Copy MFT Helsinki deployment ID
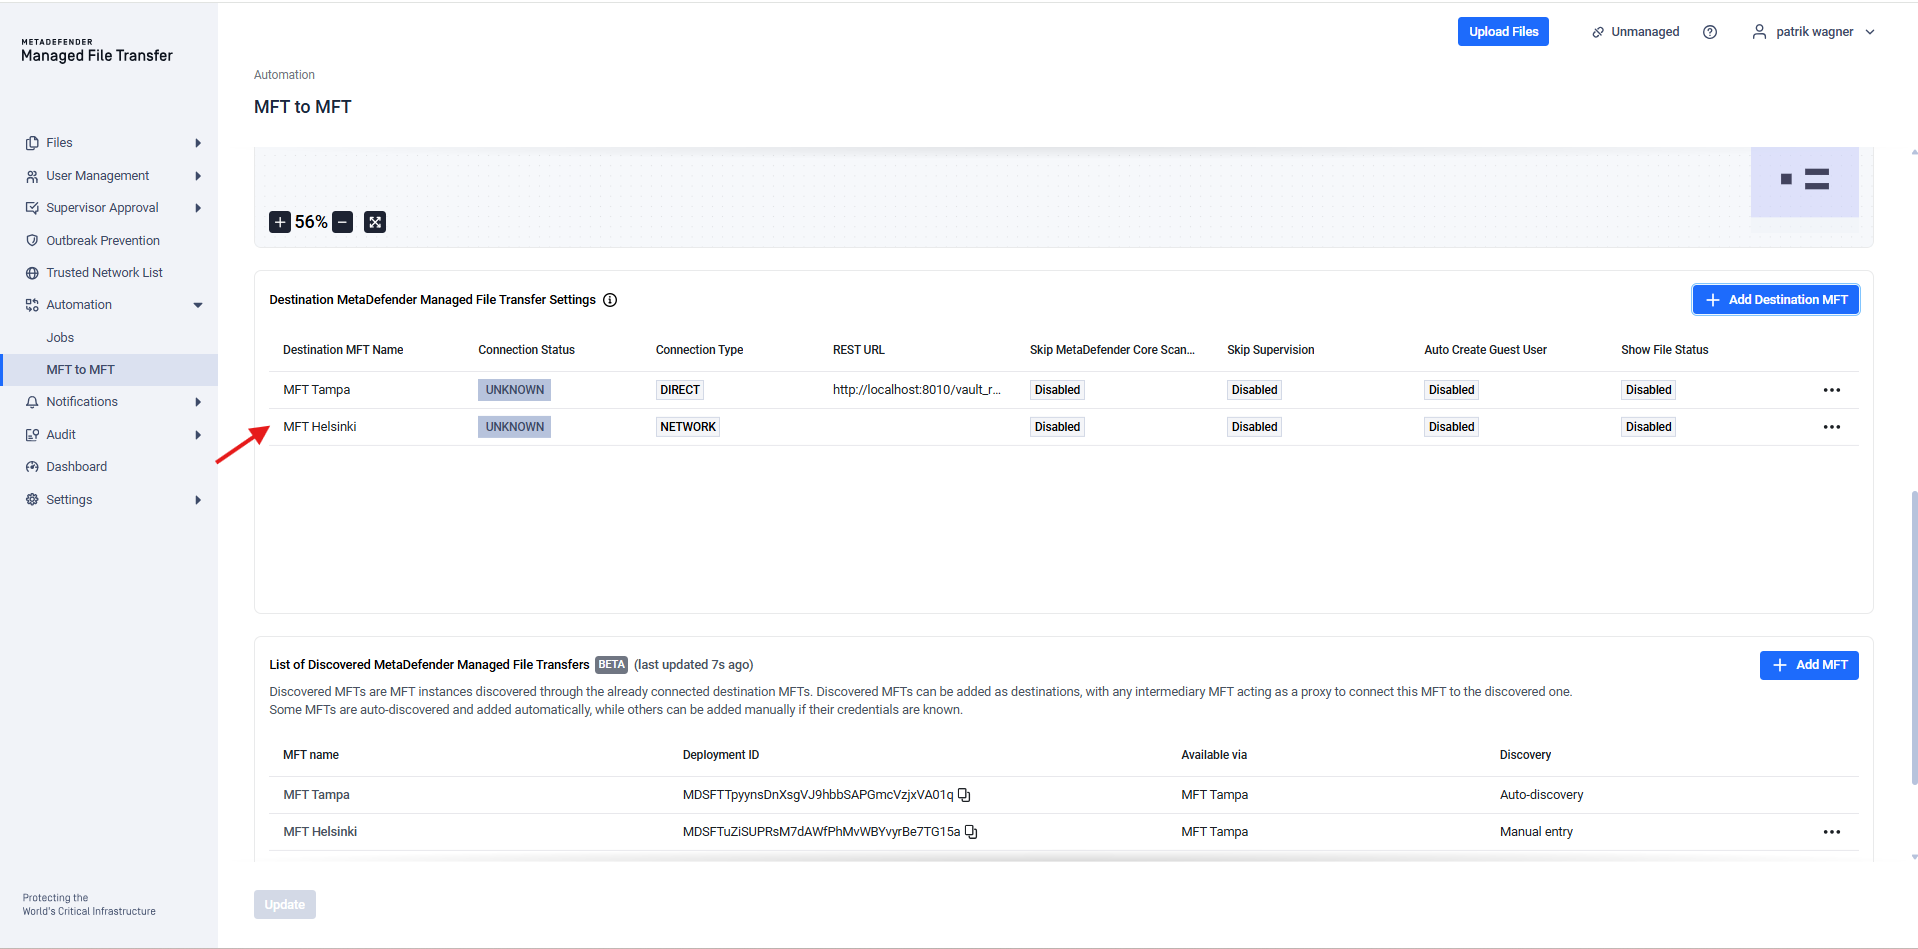 pos(971,832)
